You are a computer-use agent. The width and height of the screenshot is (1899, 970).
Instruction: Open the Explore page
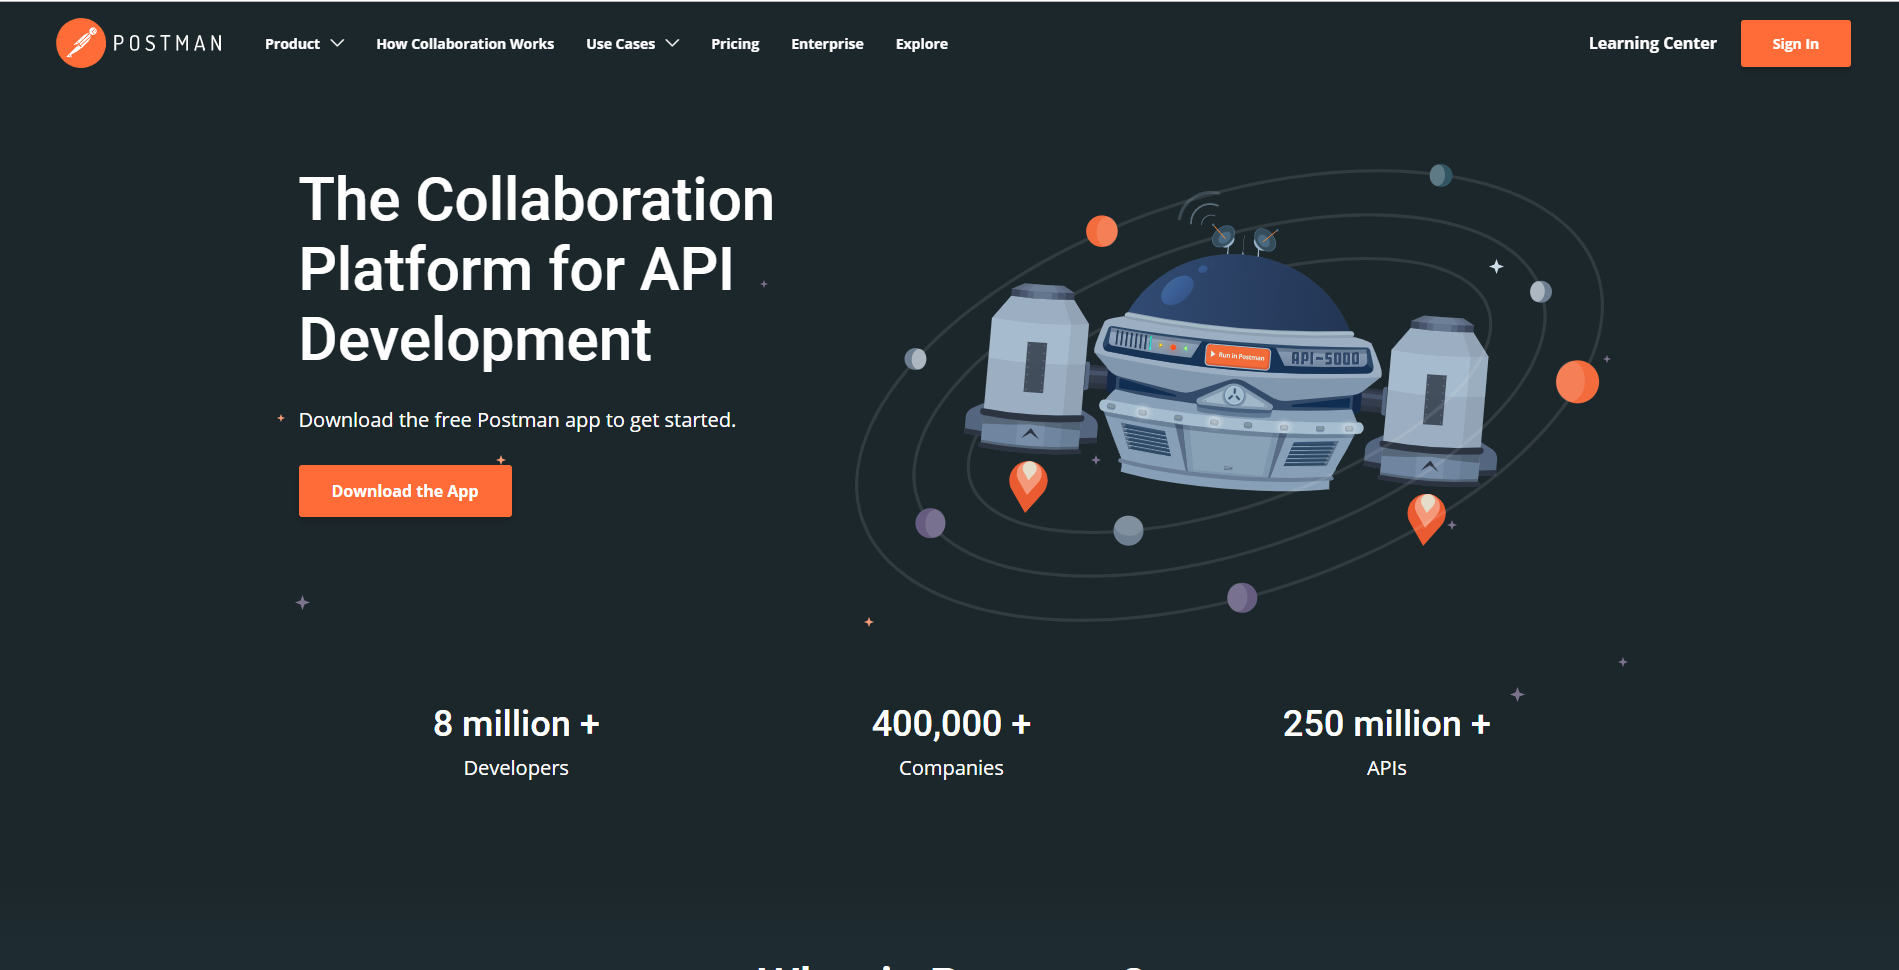(922, 44)
